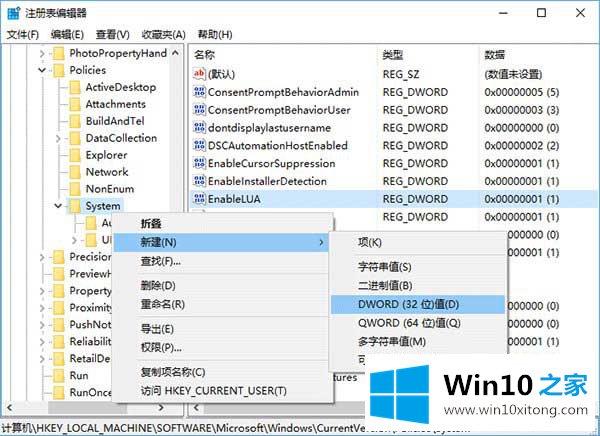Open the 收藏夹(A) menu

(x=163, y=33)
